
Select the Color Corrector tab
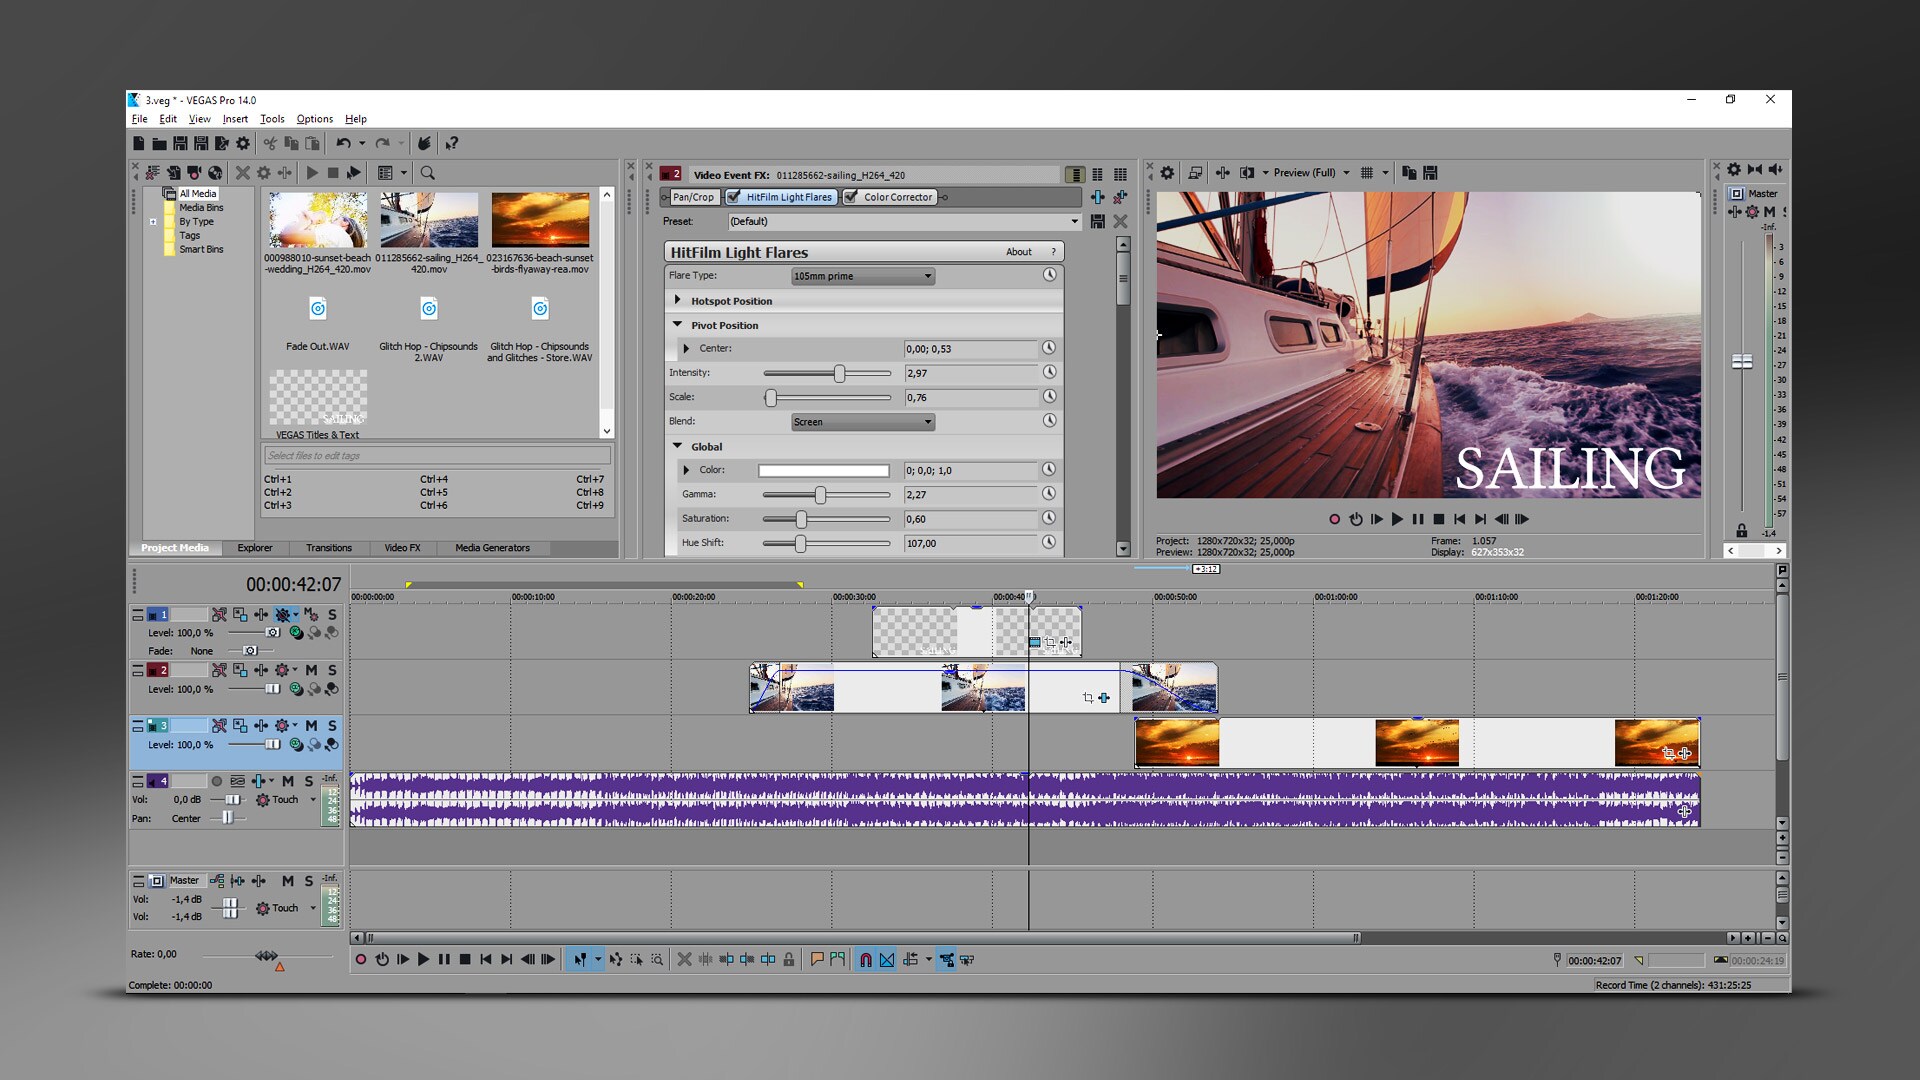[x=895, y=196]
